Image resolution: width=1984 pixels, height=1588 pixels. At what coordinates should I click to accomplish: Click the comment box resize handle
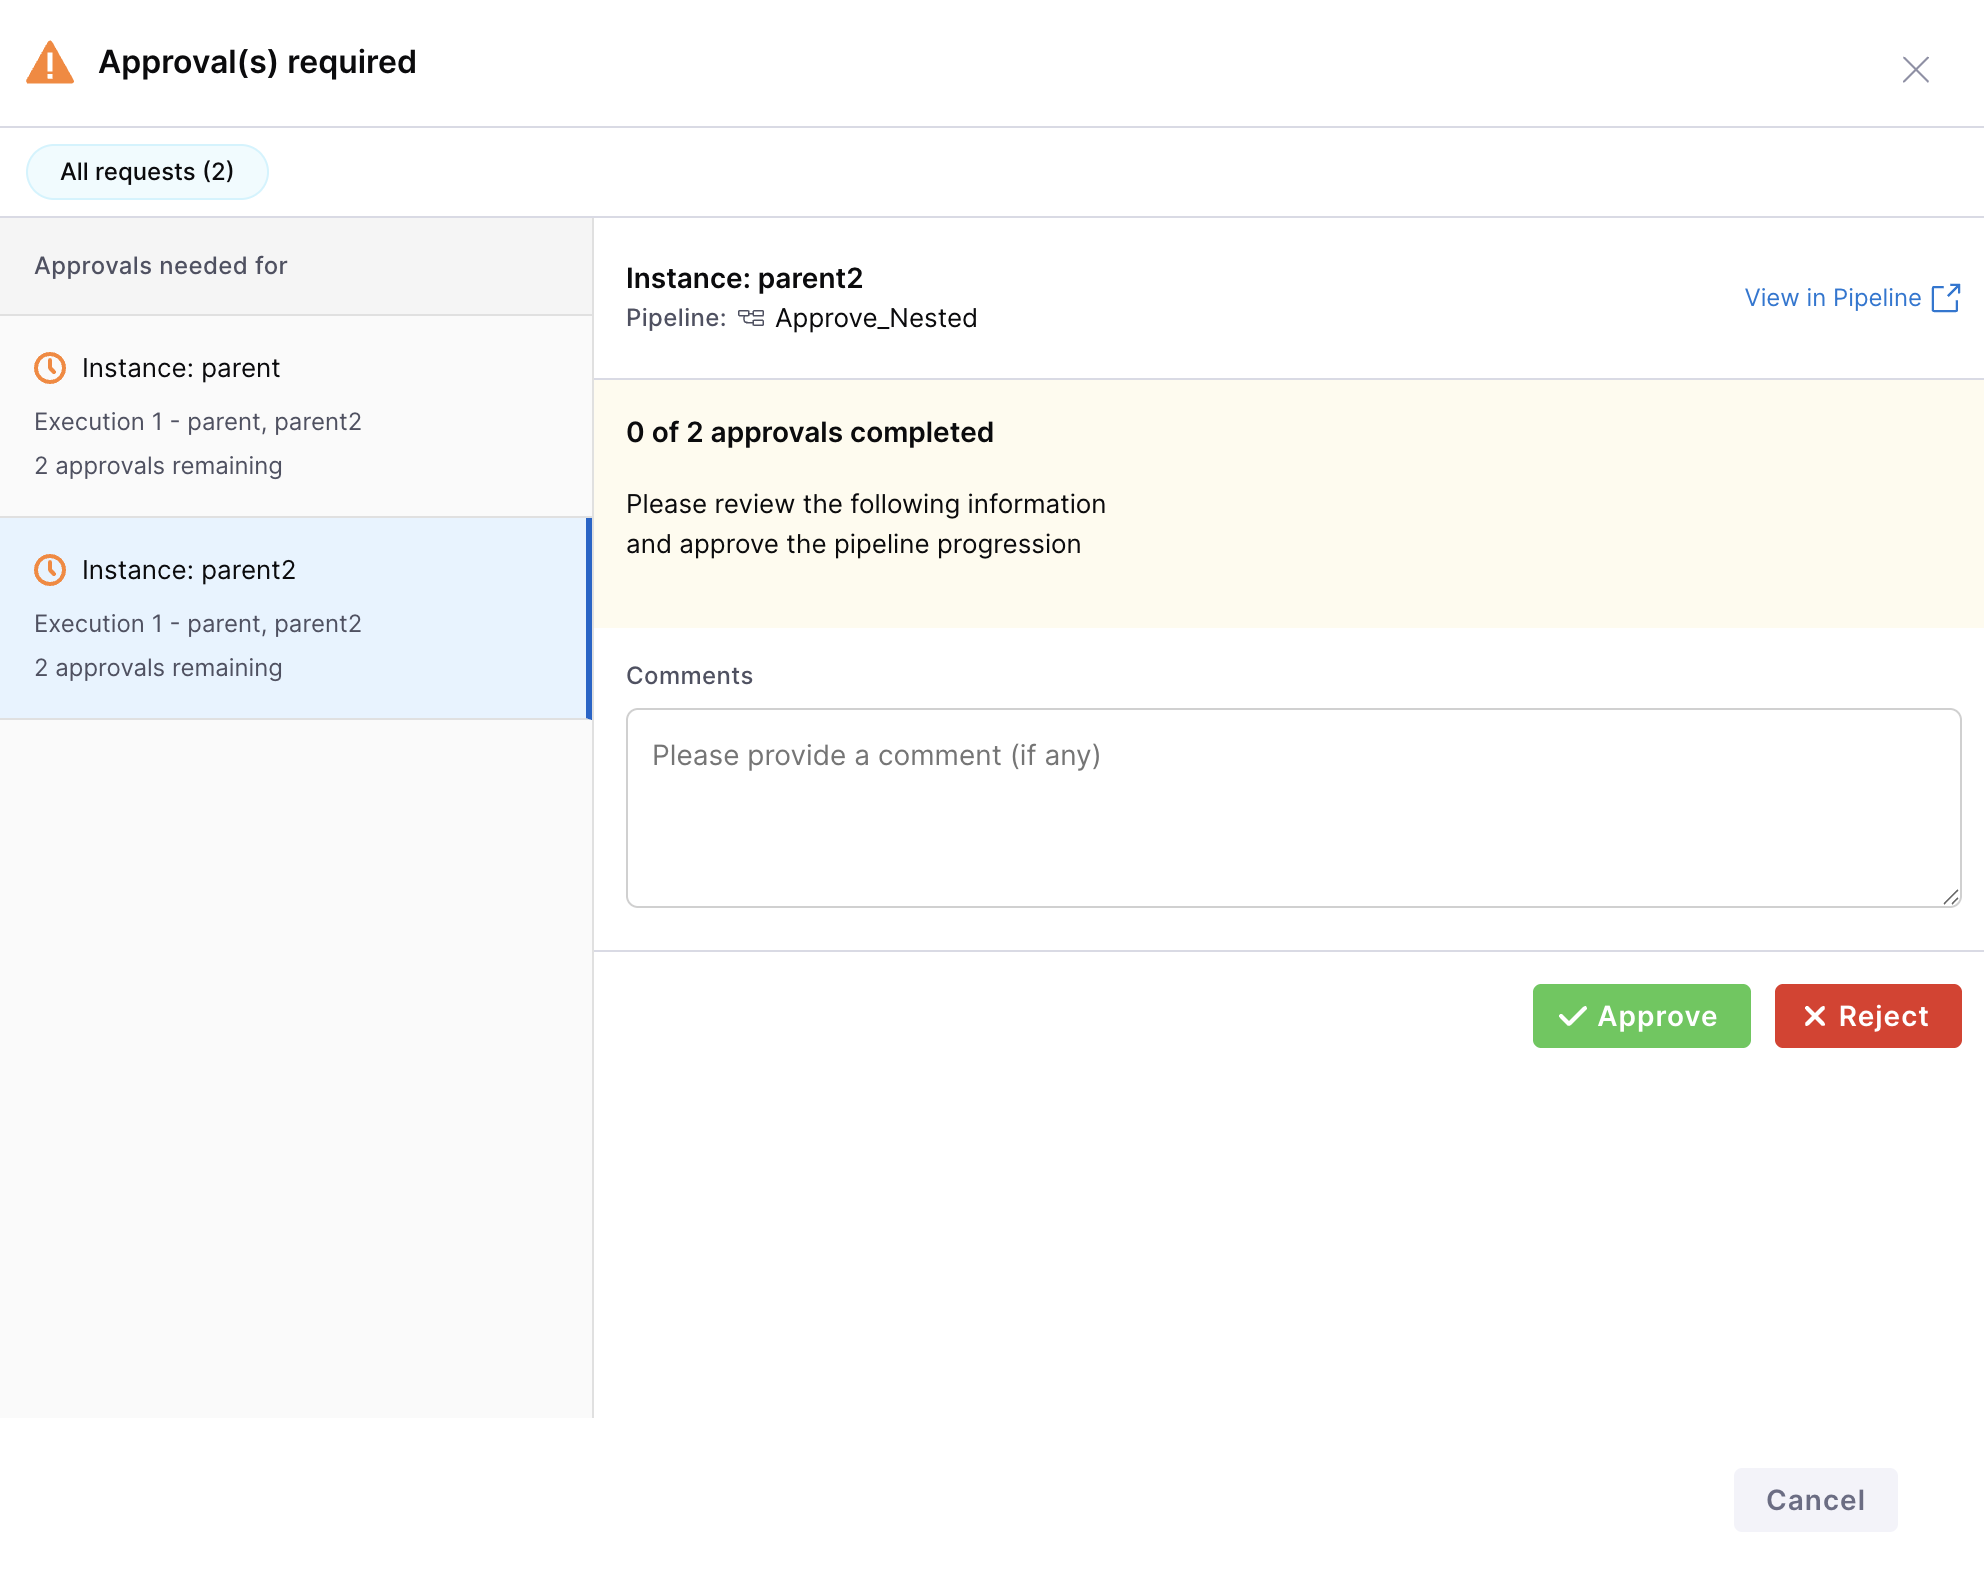(1950, 897)
